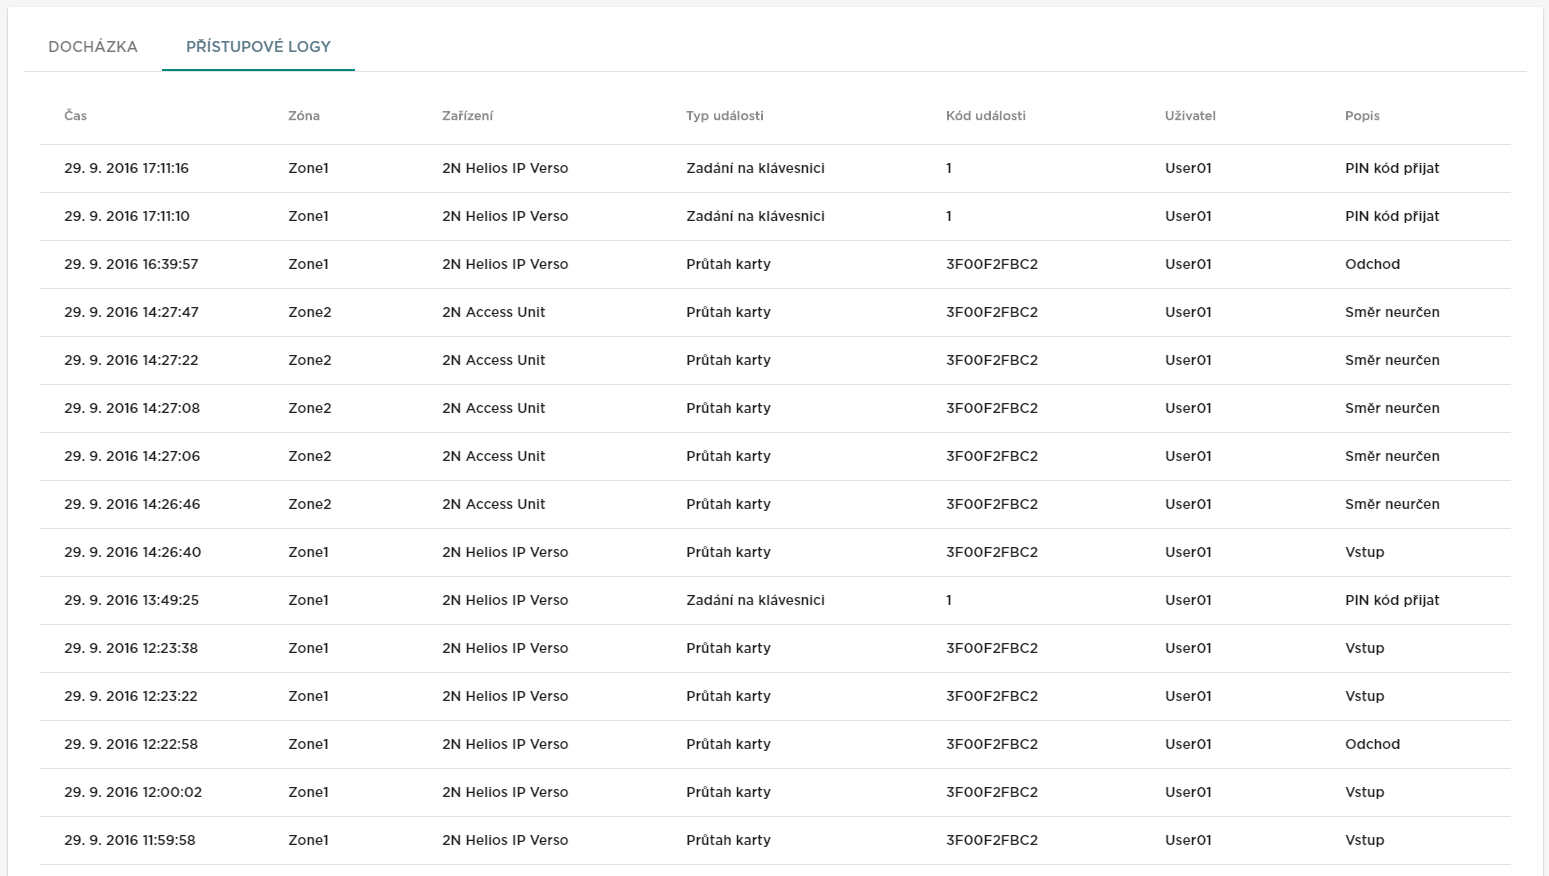Select the log timestamp 29. 9. 2016 12:23:38
The height and width of the screenshot is (876, 1549).
131,648
